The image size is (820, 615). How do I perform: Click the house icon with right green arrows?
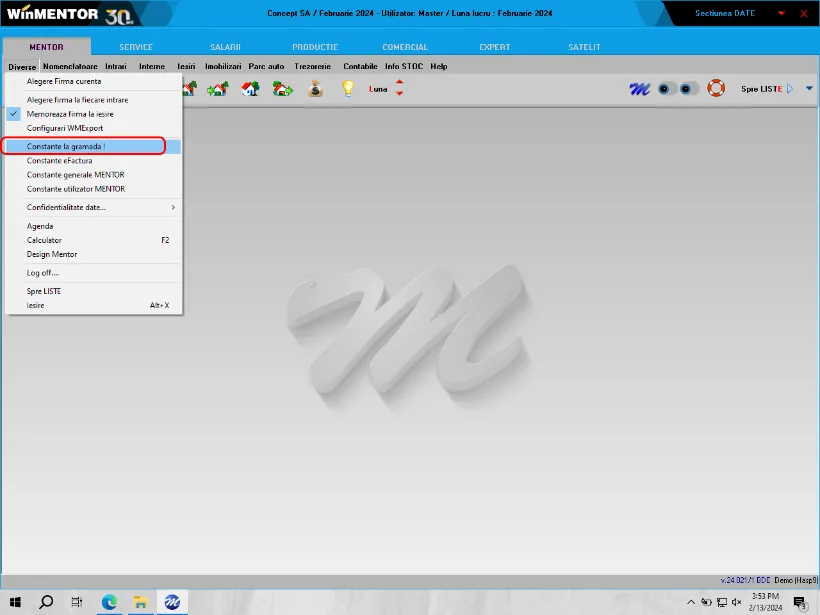tap(283, 89)
